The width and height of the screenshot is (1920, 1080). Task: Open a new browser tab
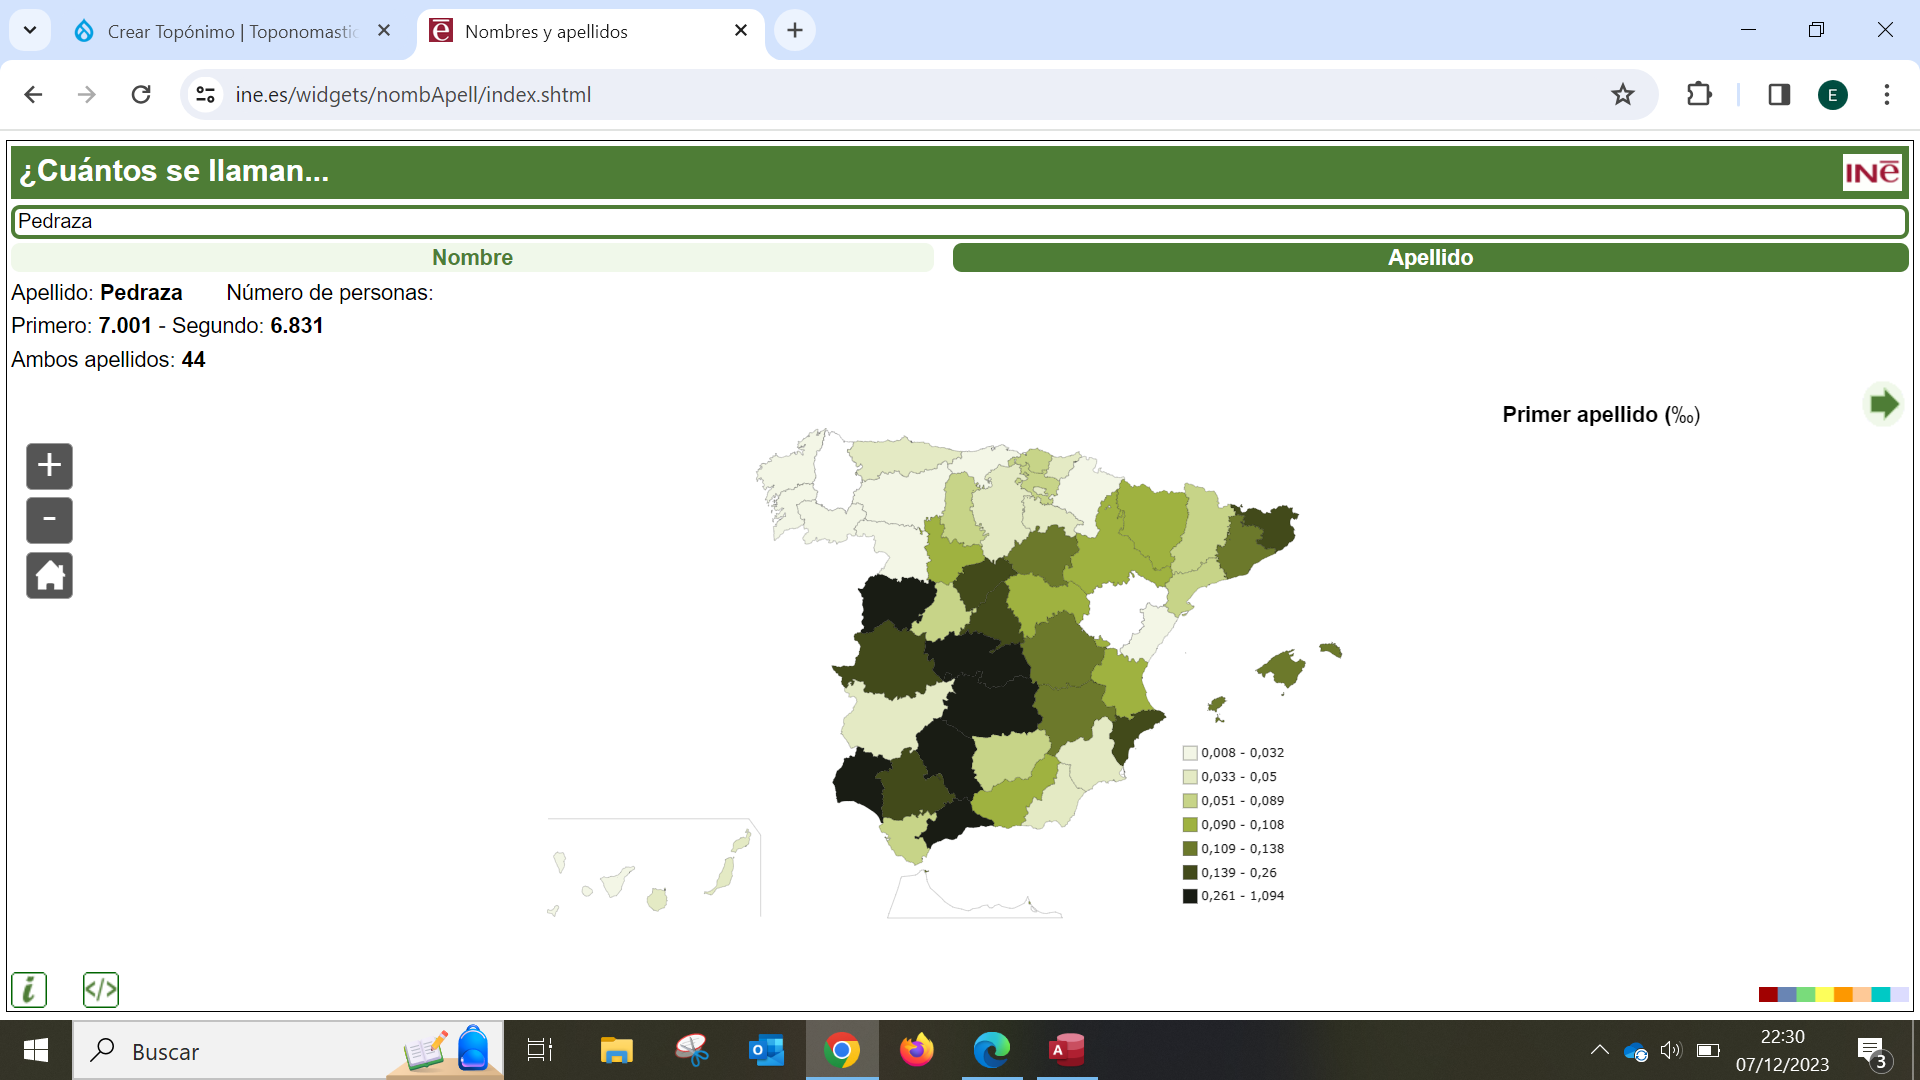coord(795,31)
